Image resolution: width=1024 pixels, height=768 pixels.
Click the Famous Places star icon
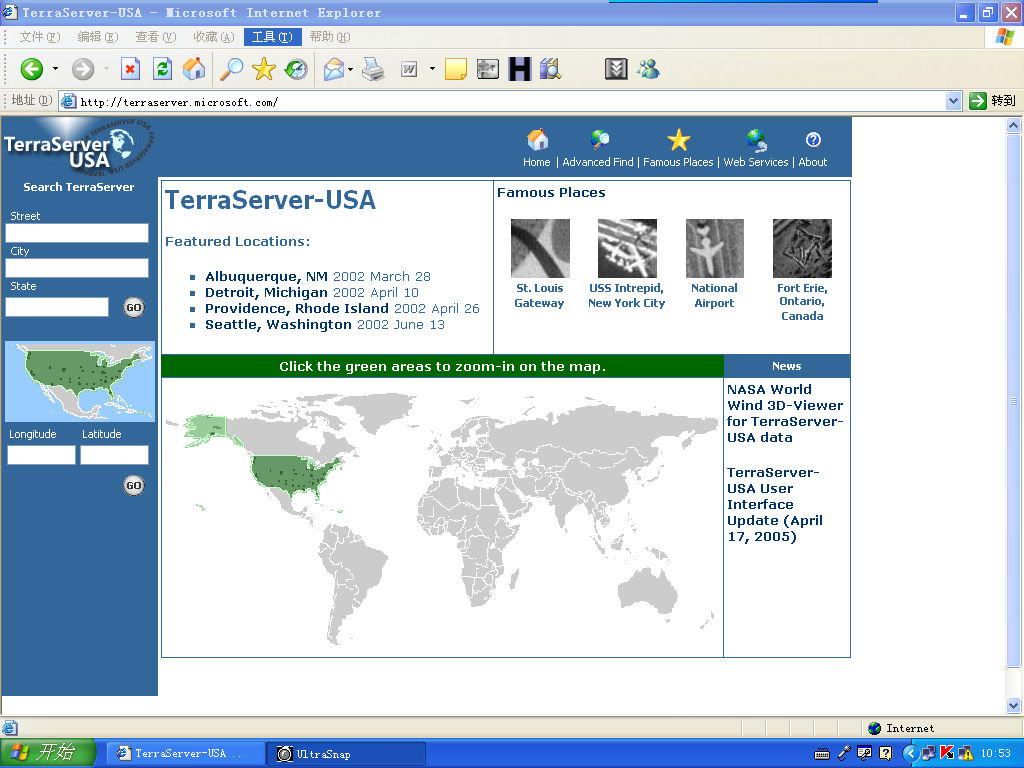[679, 140]
